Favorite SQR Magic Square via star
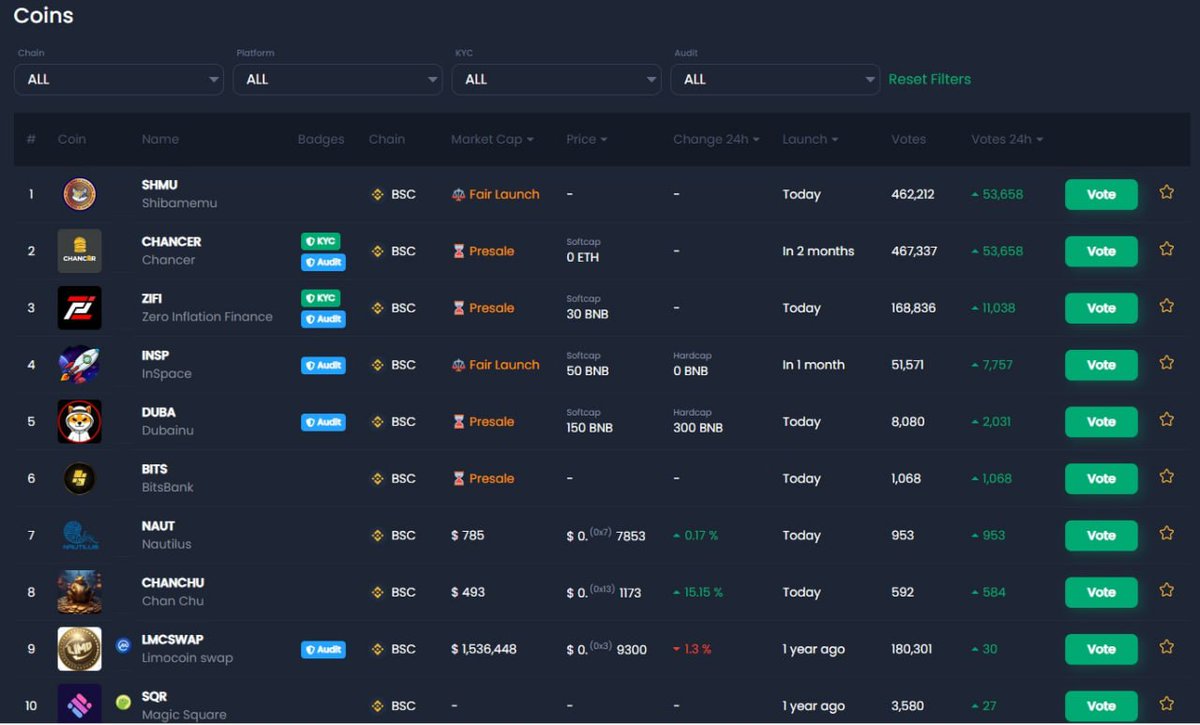The image size is (1200, 725). coord(1166,704)
